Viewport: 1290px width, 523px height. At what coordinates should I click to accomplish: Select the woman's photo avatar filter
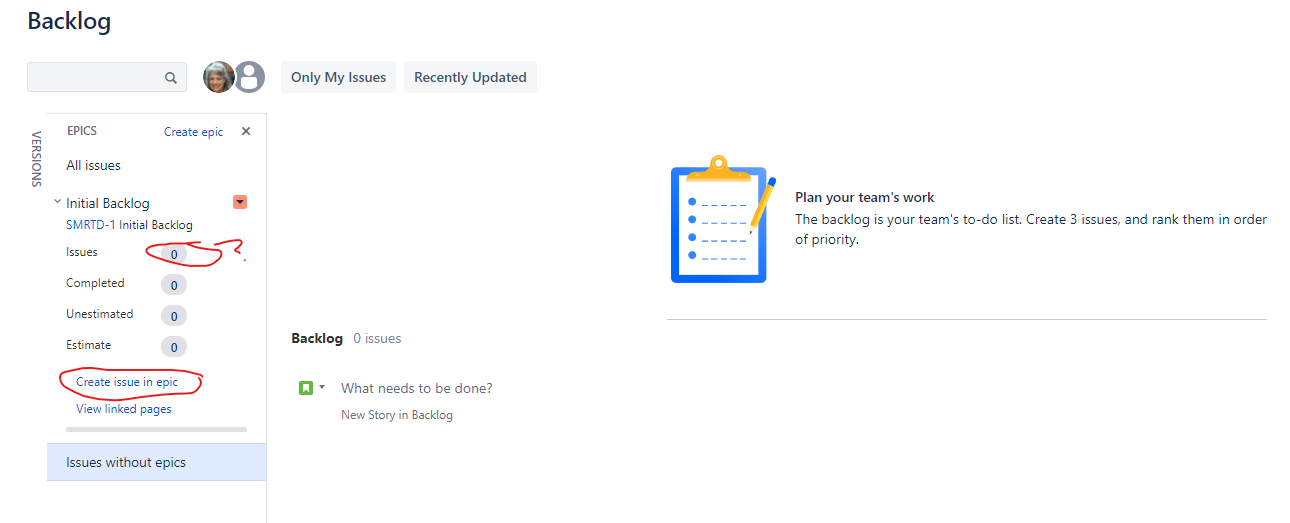(x=219, y=77)
